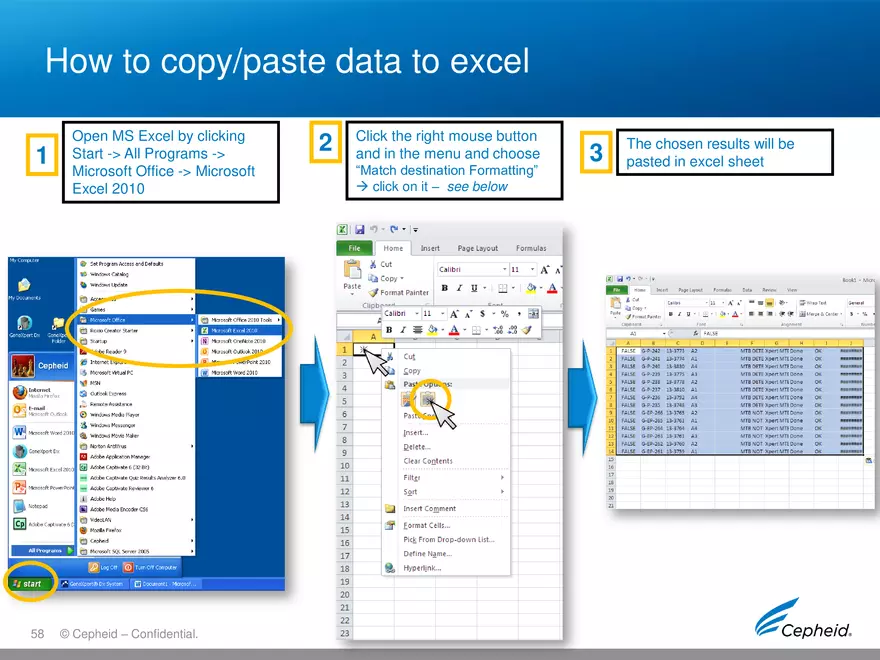Viewport: 880px width, 660px height.
Task: Click the Save icon in the Quick Access Toolbar
Action: click(360, 229)
